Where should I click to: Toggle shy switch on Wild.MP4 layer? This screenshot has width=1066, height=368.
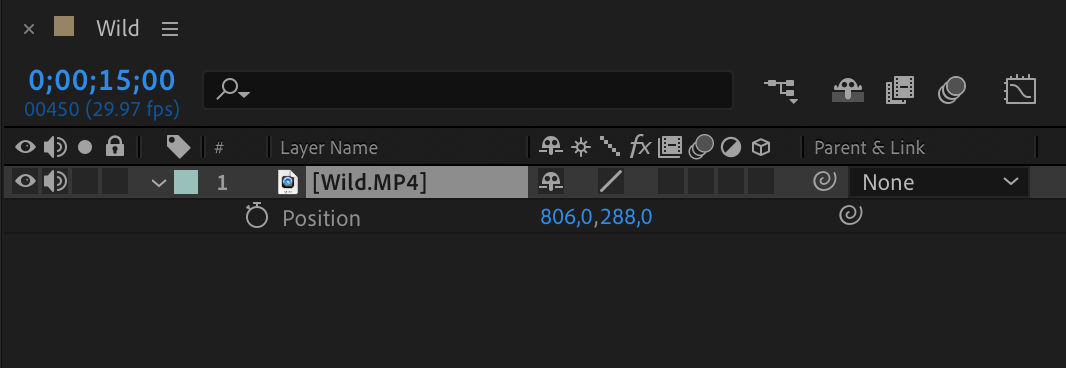click(551, 182)
